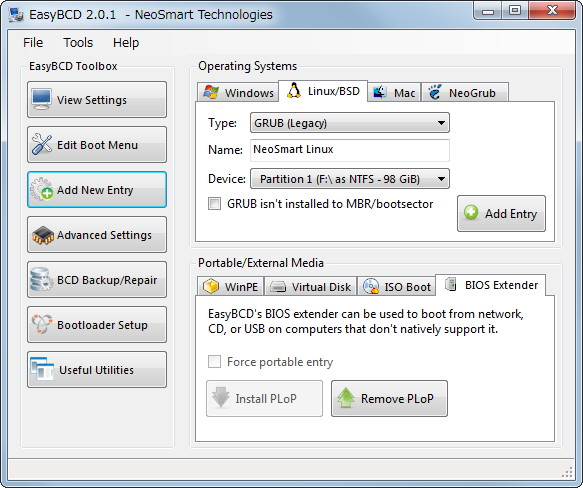Click the monitor icon on View Settings
This screenshot has width=583, height=488.
[41, 99]
